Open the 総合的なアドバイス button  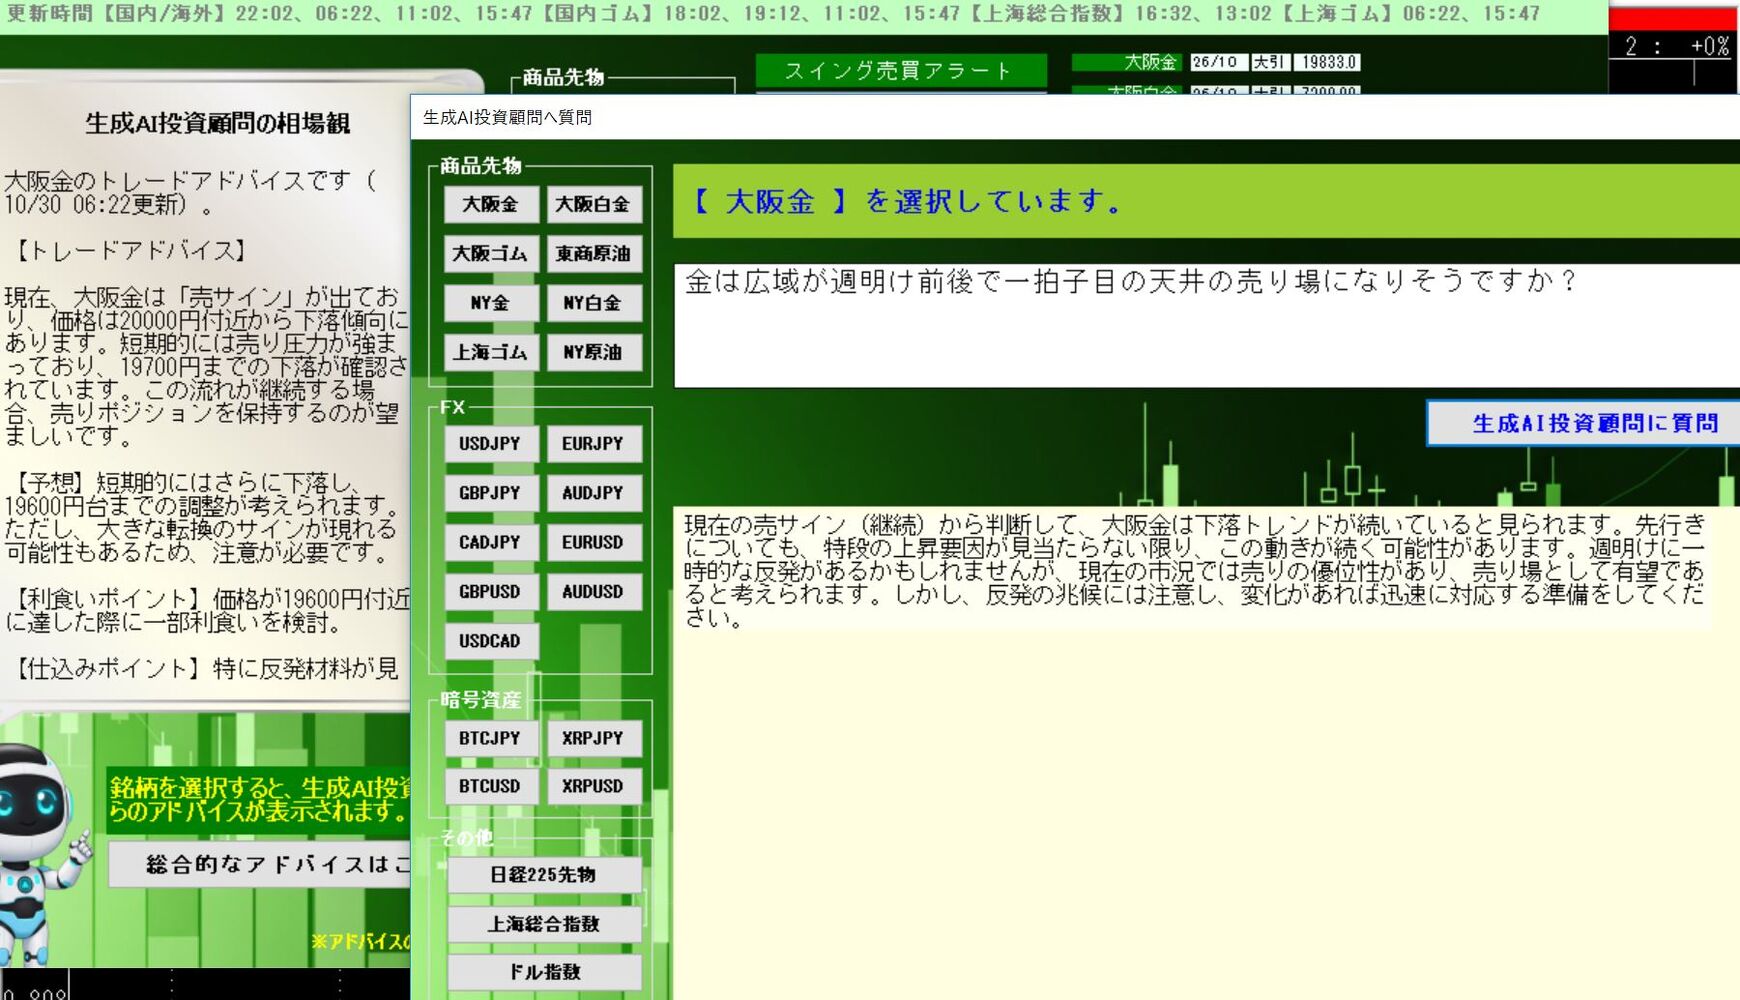260,865
